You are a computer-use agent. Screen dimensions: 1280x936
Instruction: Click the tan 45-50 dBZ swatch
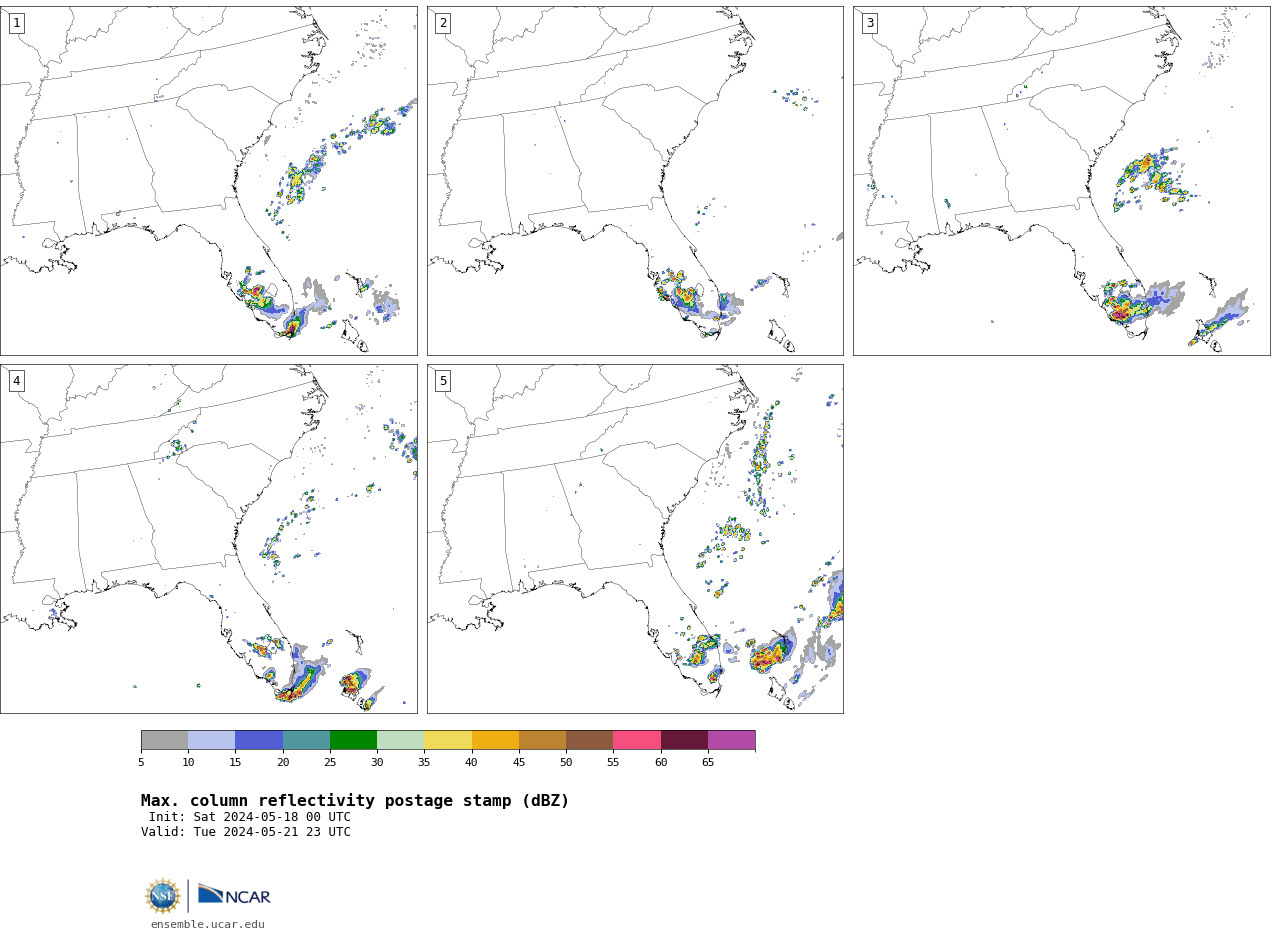click(x=542, y=740)
